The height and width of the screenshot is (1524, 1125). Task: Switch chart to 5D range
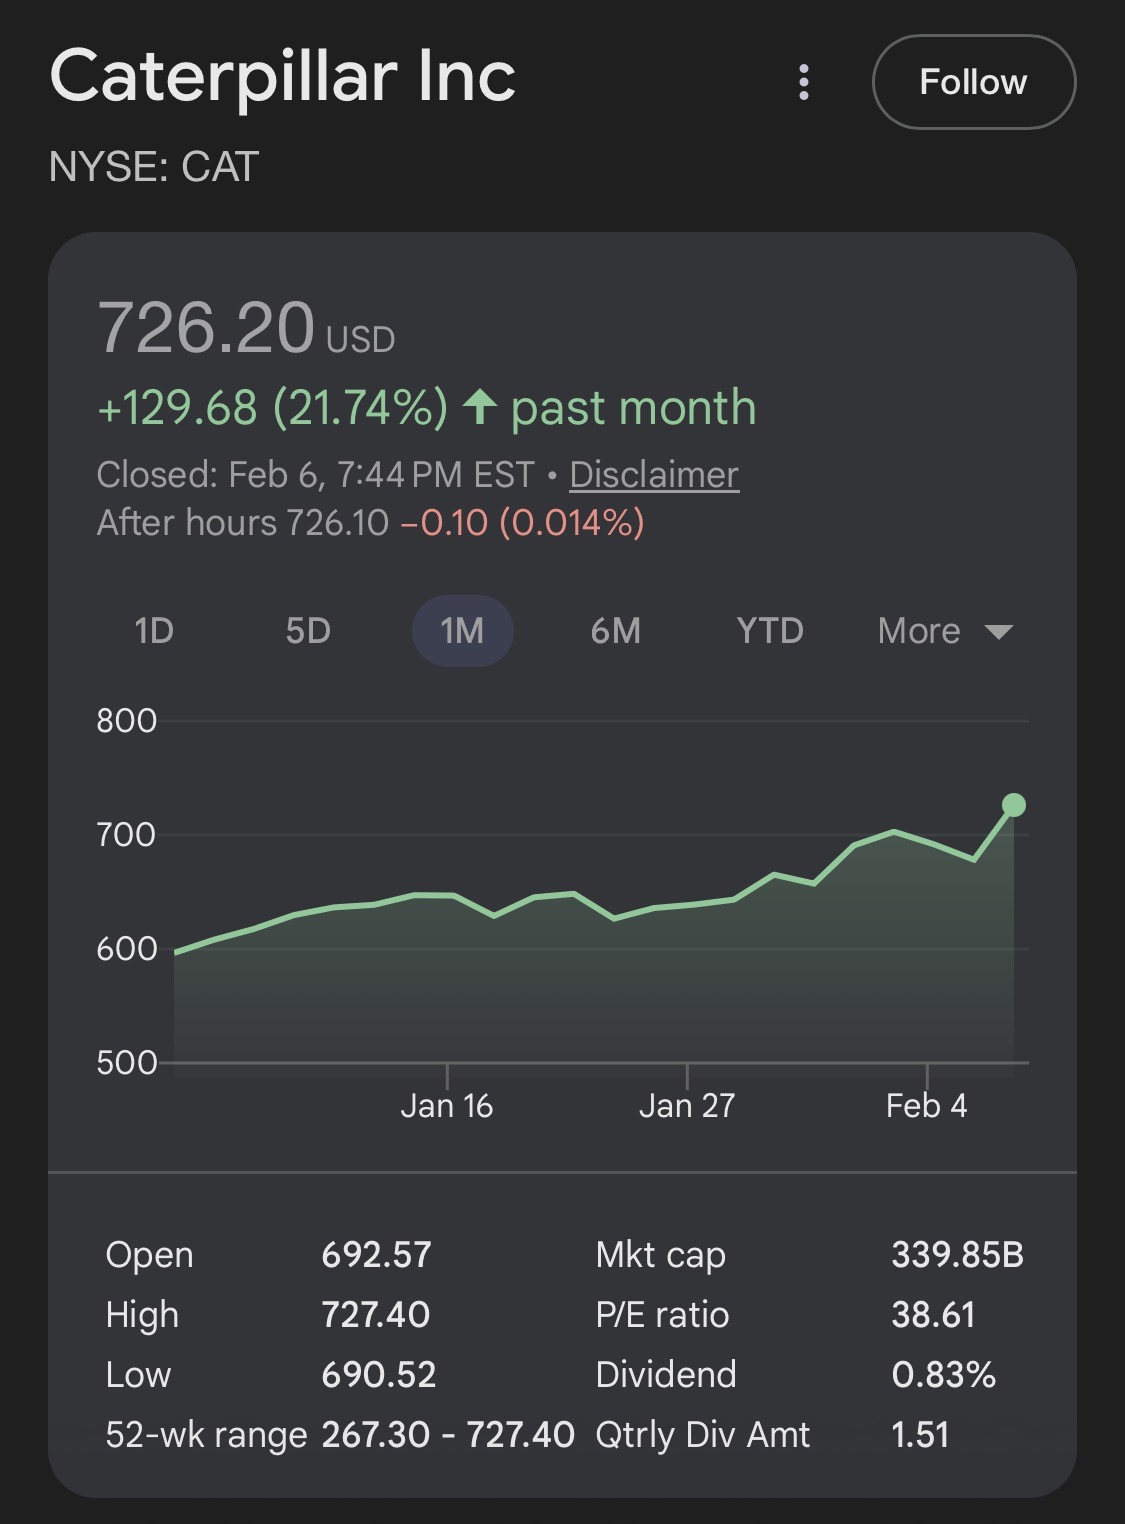pyautogui.click(x=308, y=631)
